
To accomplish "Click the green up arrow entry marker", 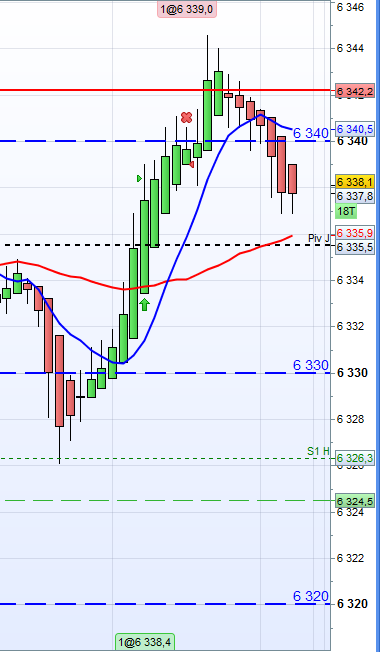I will click(x=144, y=304).
